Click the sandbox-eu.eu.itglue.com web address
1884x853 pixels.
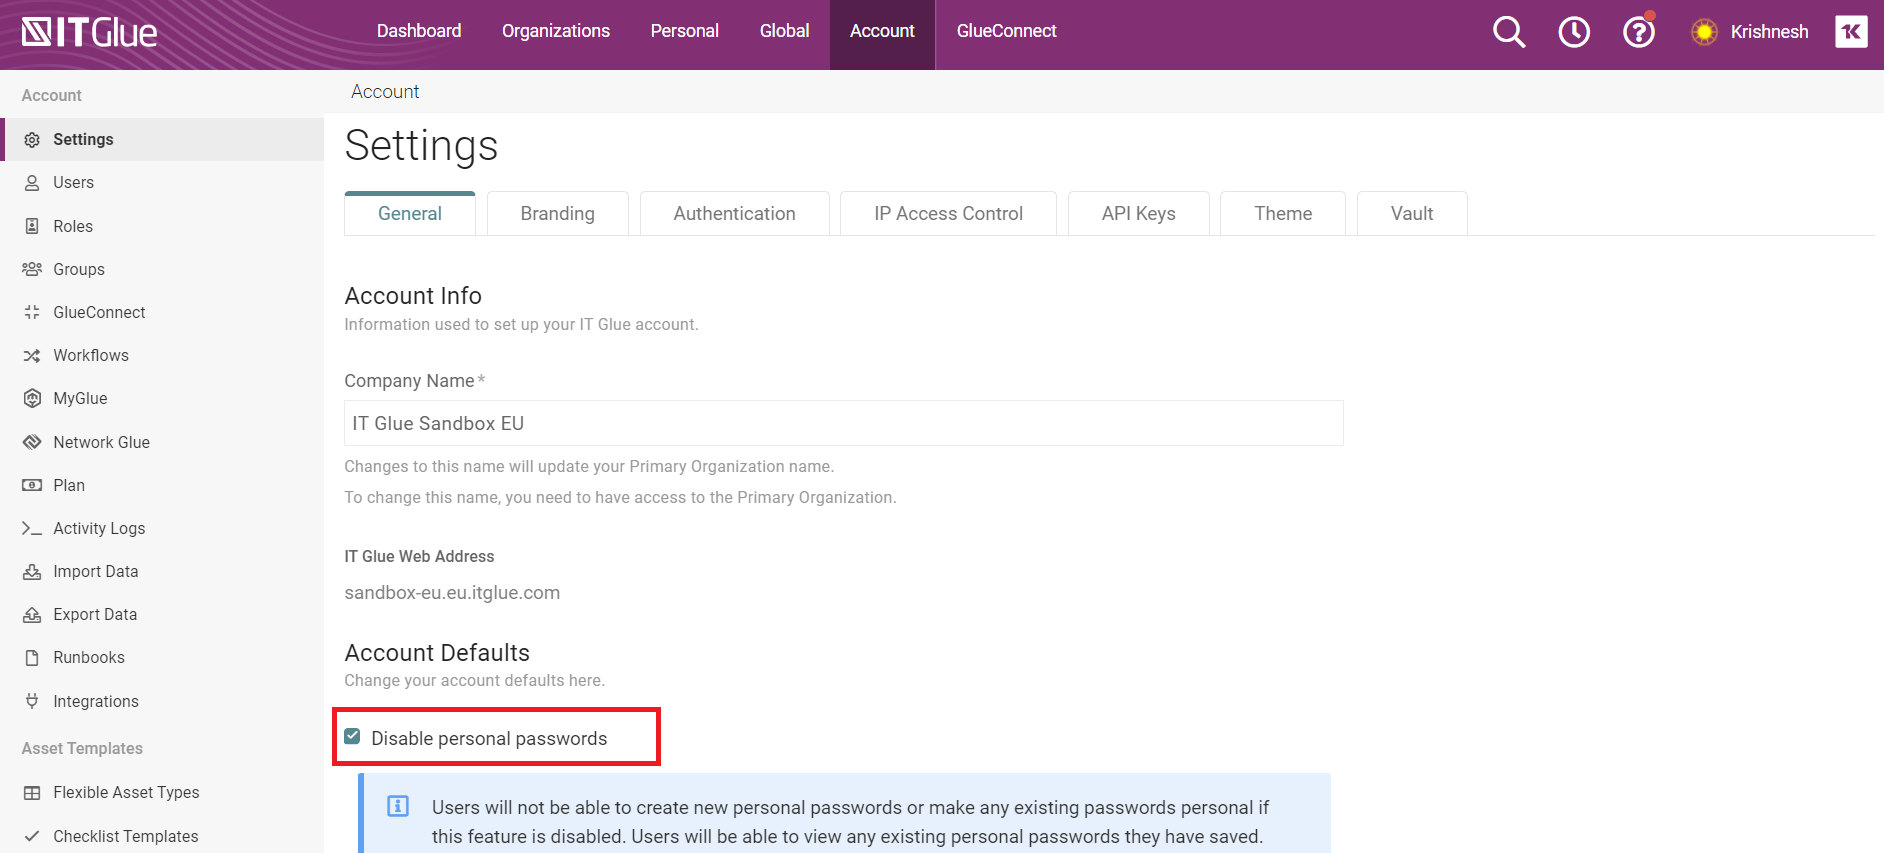tap(452, 593)
